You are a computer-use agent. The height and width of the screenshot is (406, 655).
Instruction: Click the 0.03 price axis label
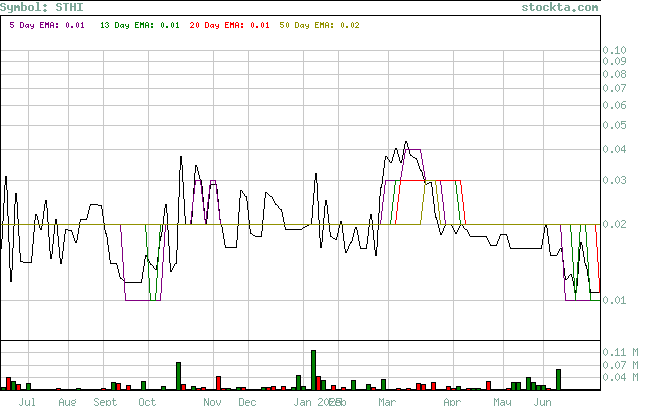pyautogui.click(x=614, y=180)
